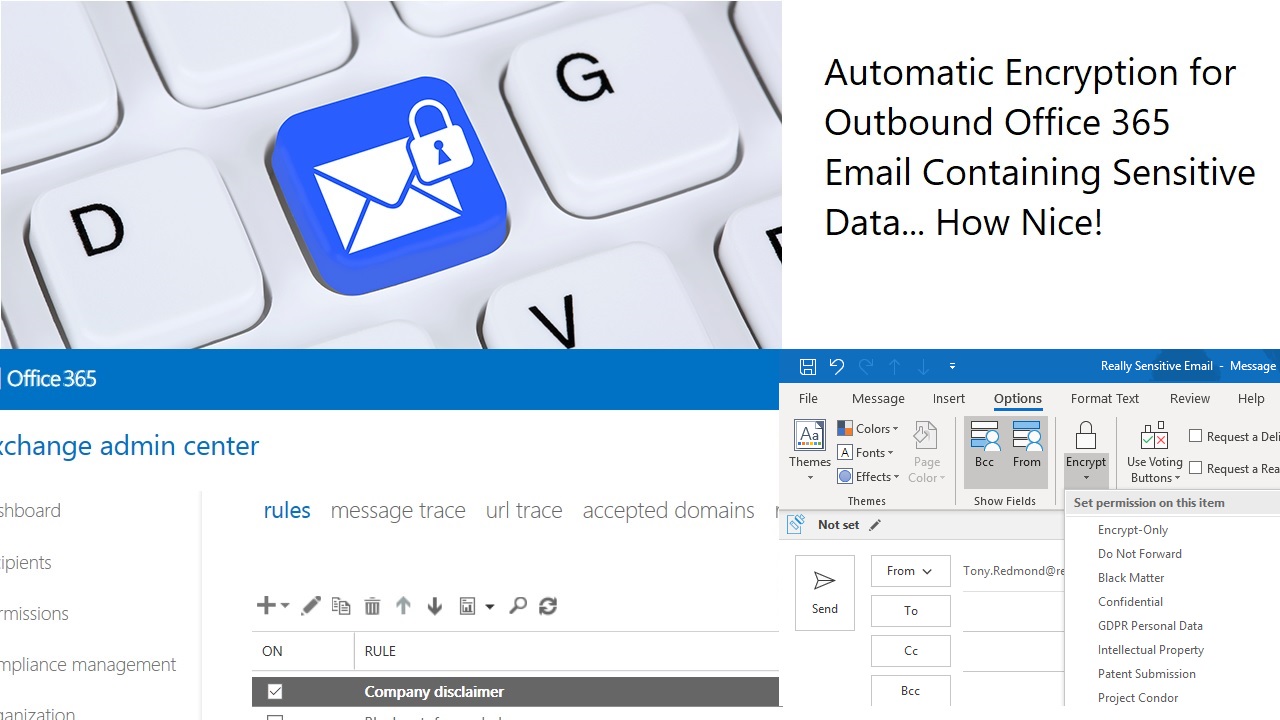The width and height of the screenshot is (1280, 720).
Task: Open the accepted domains tab
Action: (668, 510)
